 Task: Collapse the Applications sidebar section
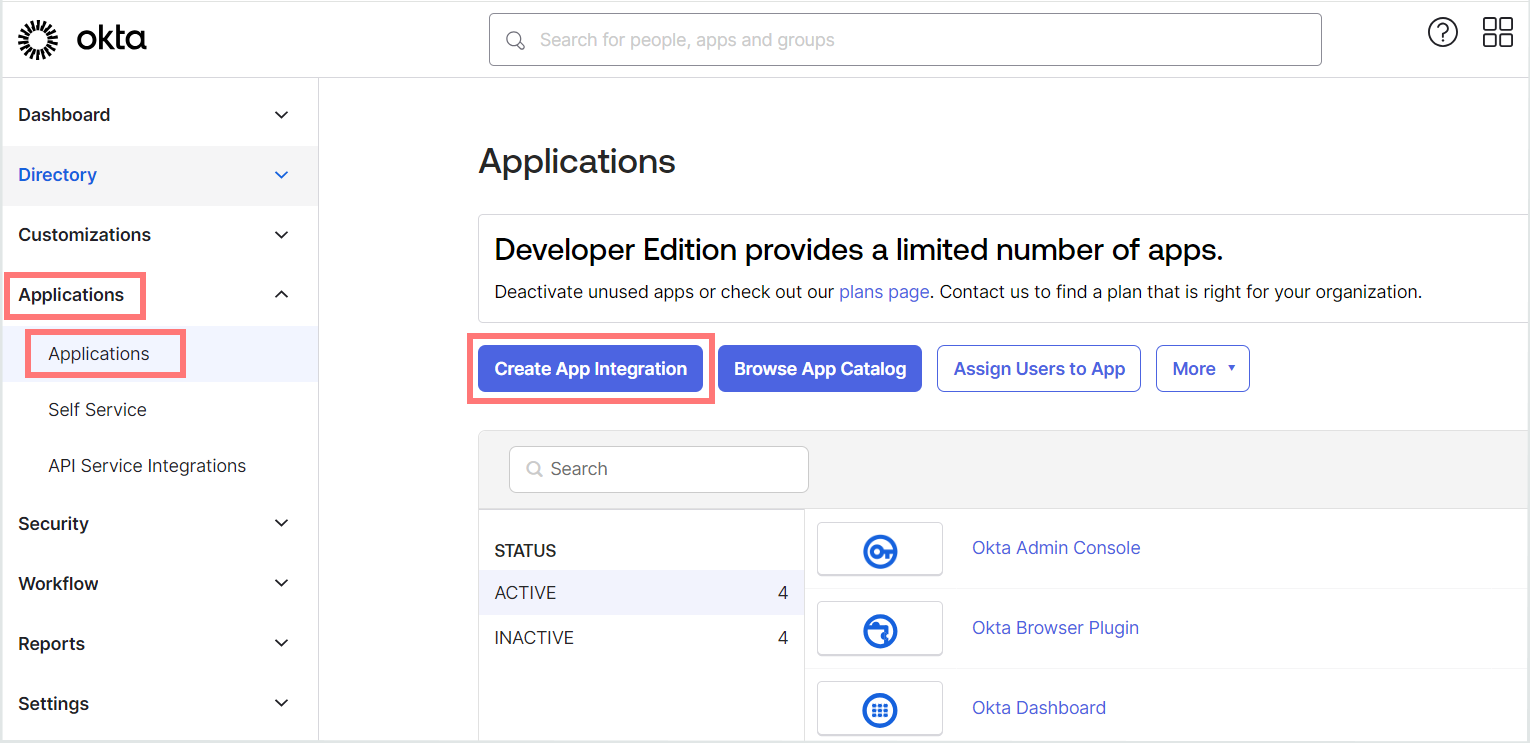282,295
